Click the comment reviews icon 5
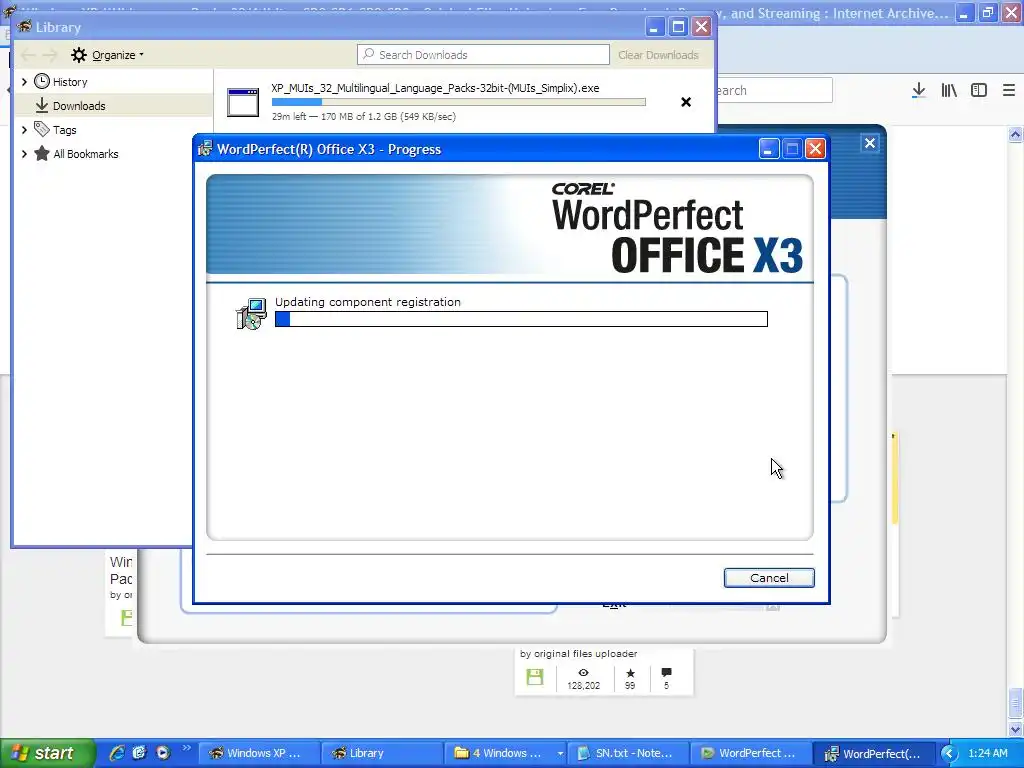Viewport: 1024px width, 768px height. 666,673
